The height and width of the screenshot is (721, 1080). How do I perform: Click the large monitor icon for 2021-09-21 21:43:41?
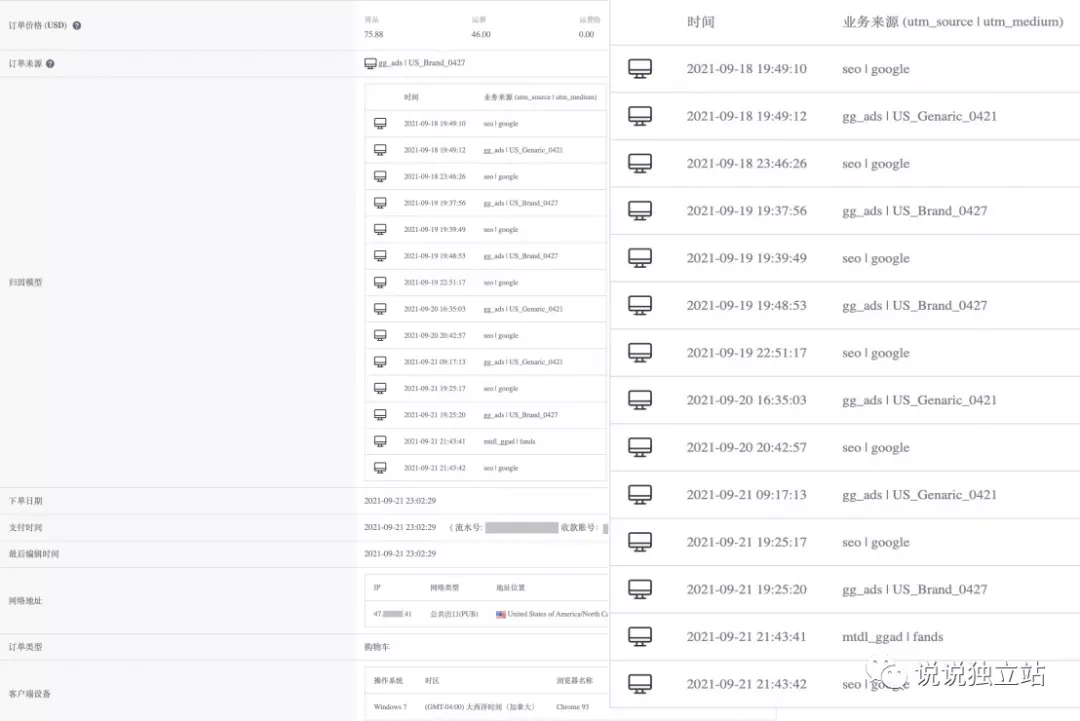coord(640,636)
